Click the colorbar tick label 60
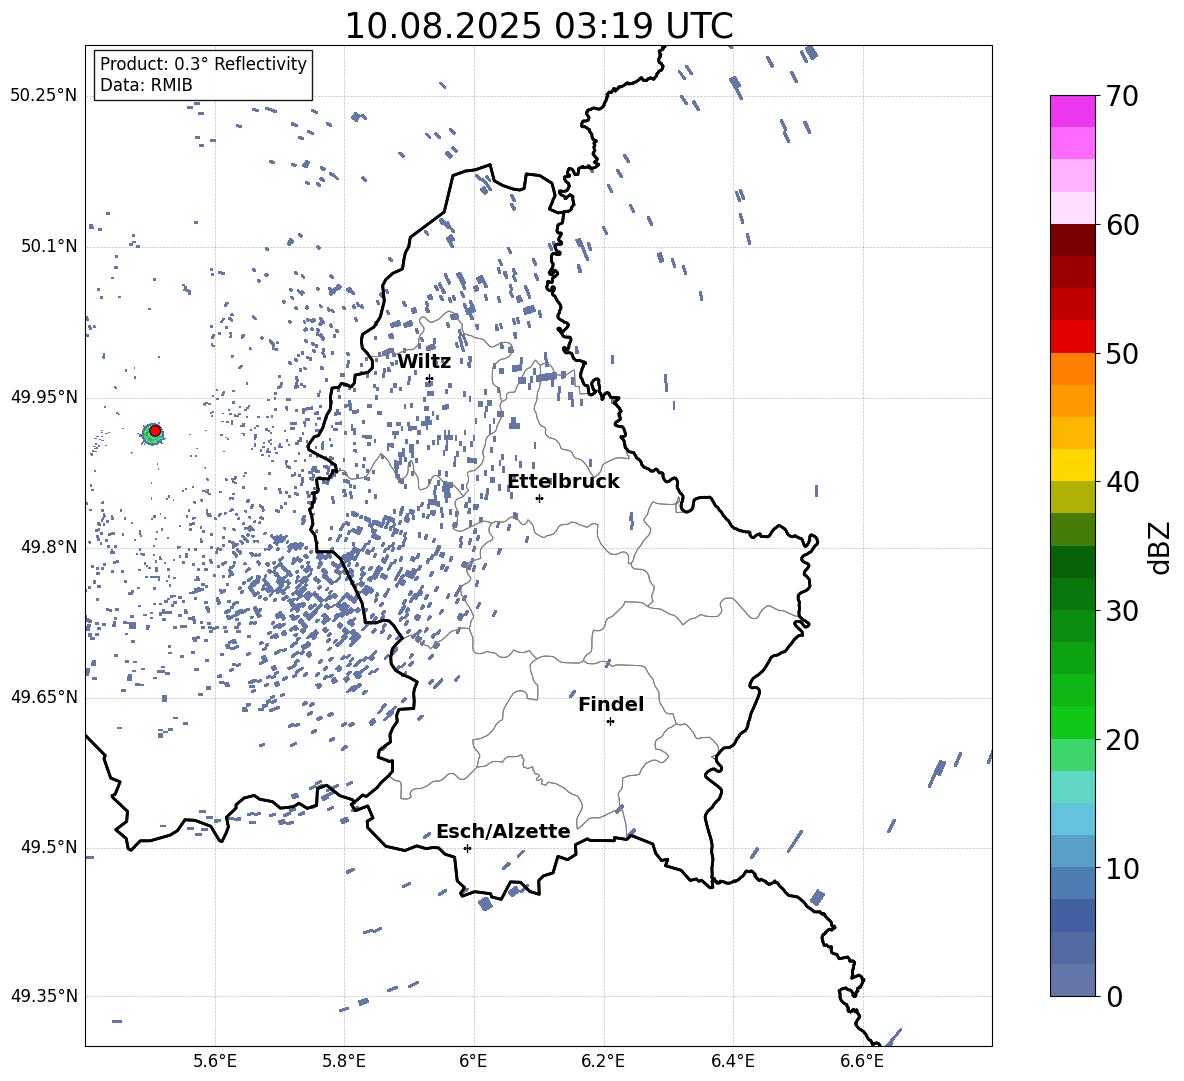 1122,225
